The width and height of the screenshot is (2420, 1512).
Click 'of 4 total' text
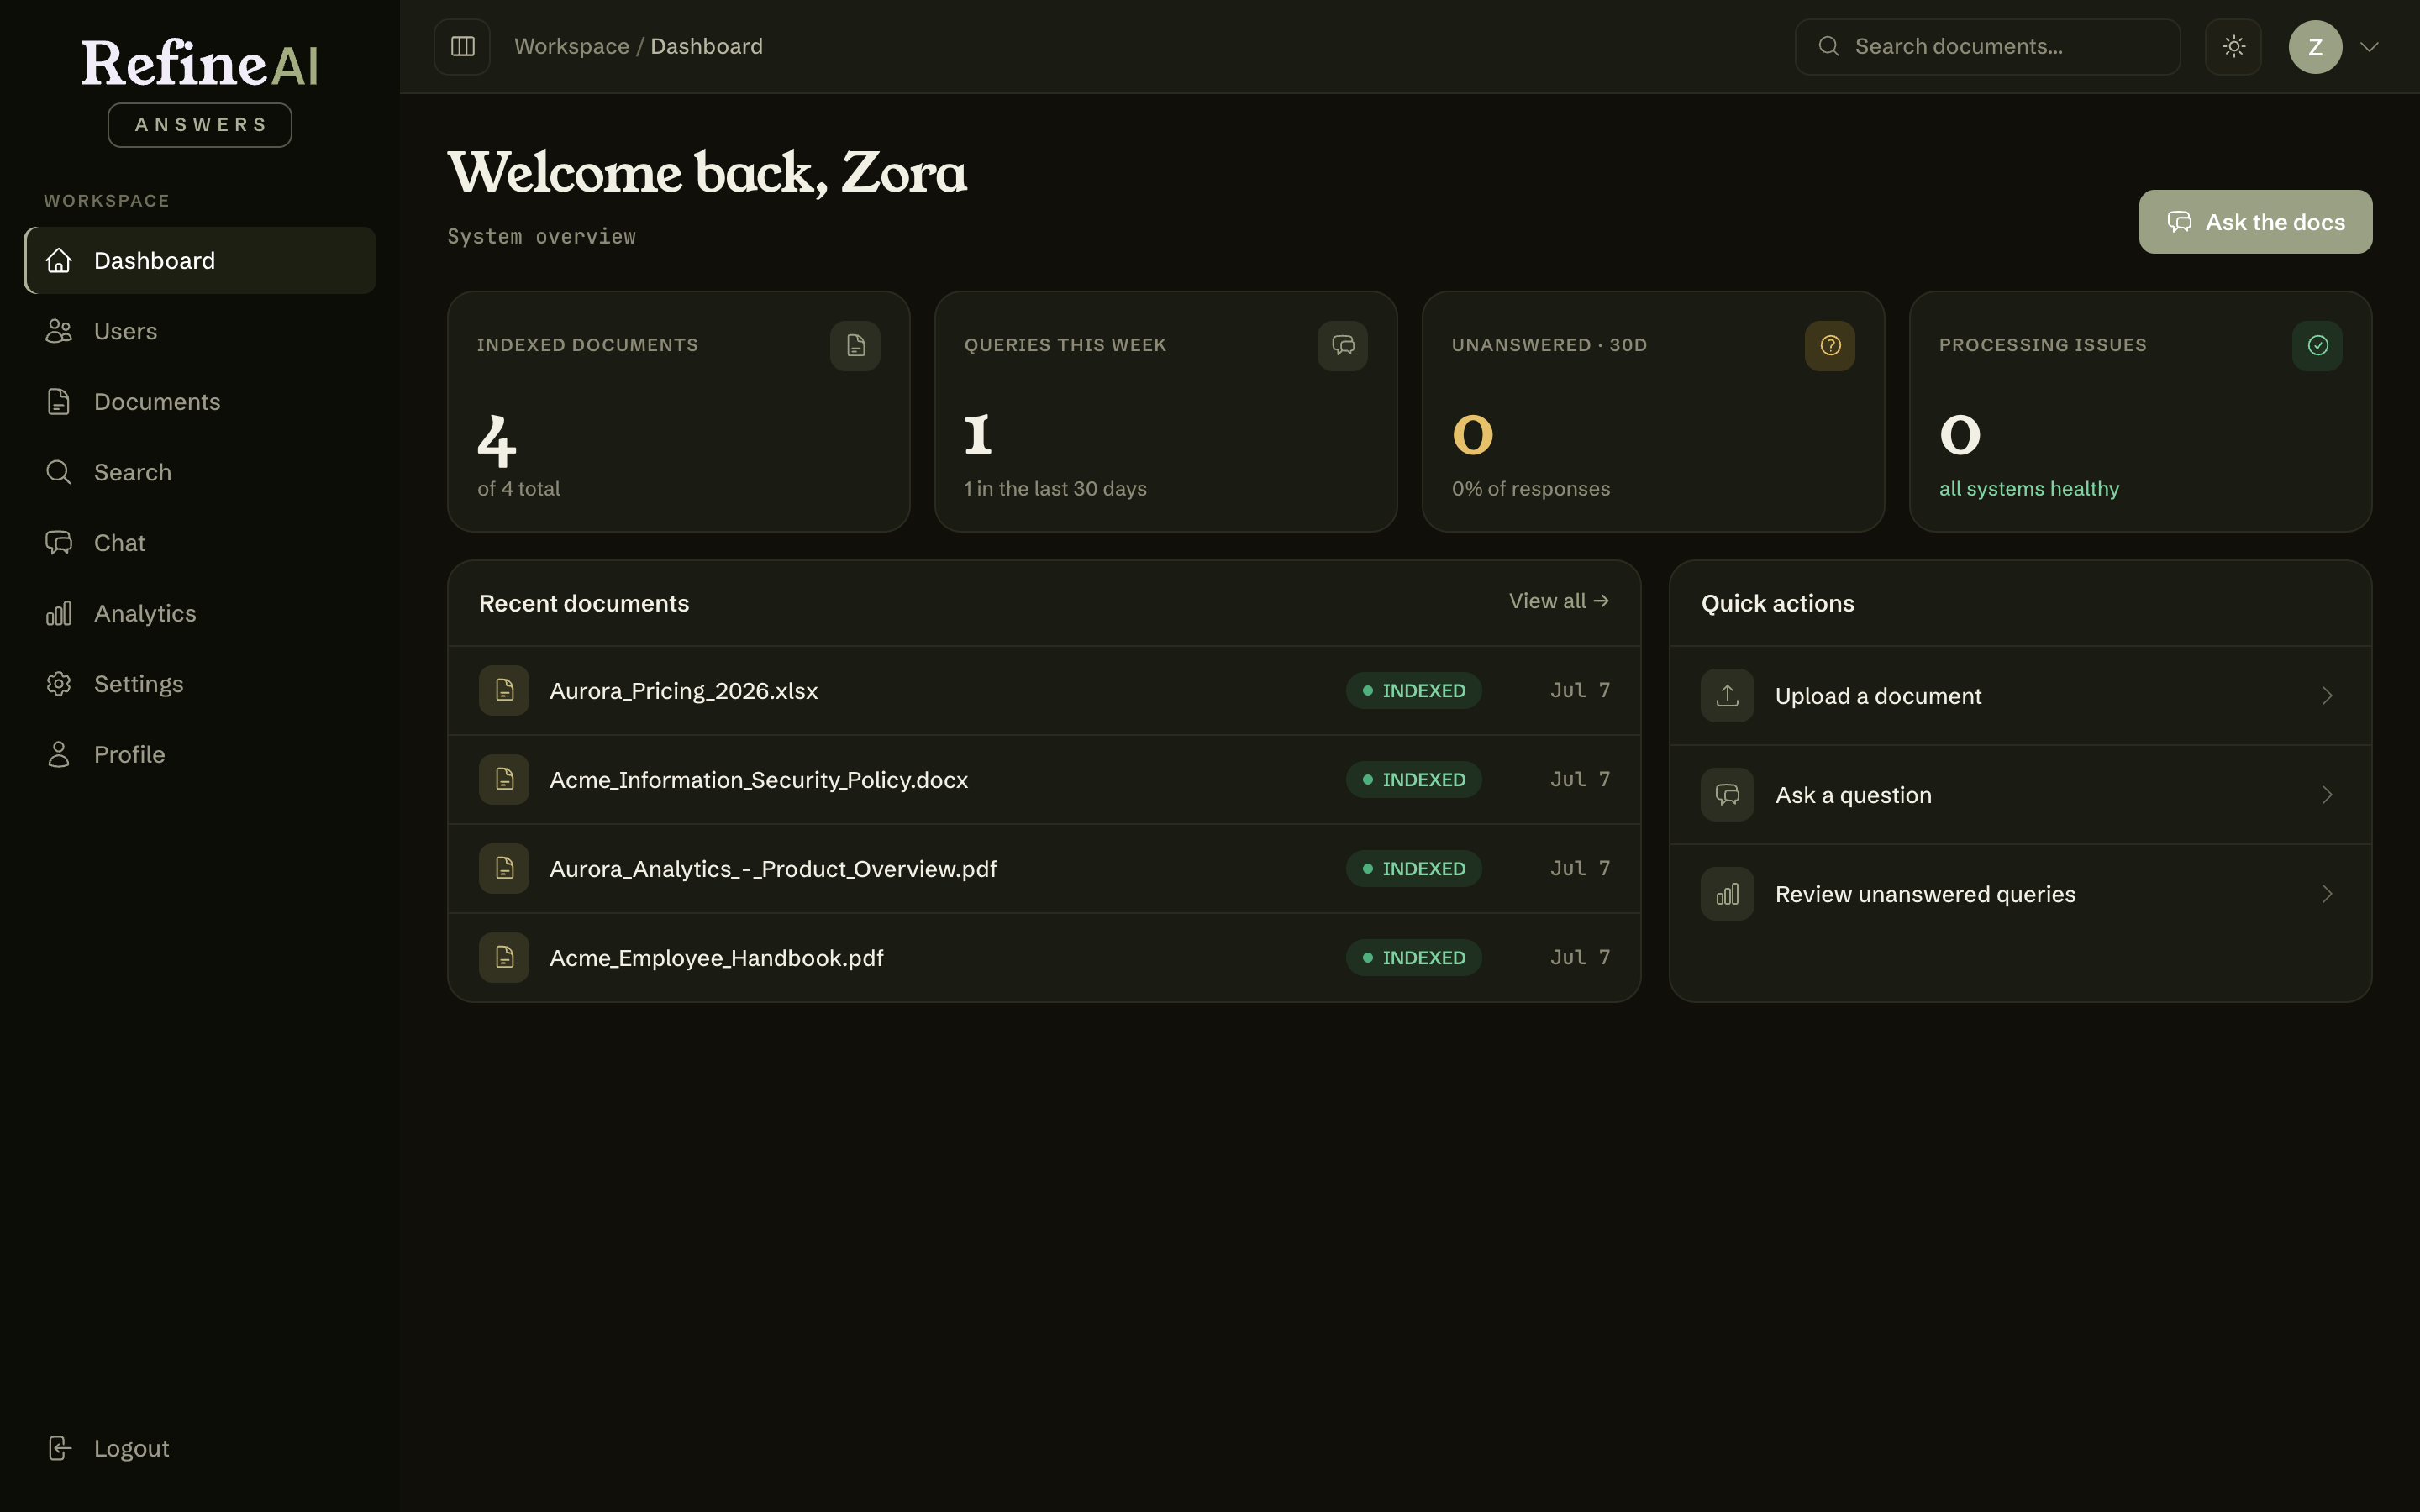519,489
